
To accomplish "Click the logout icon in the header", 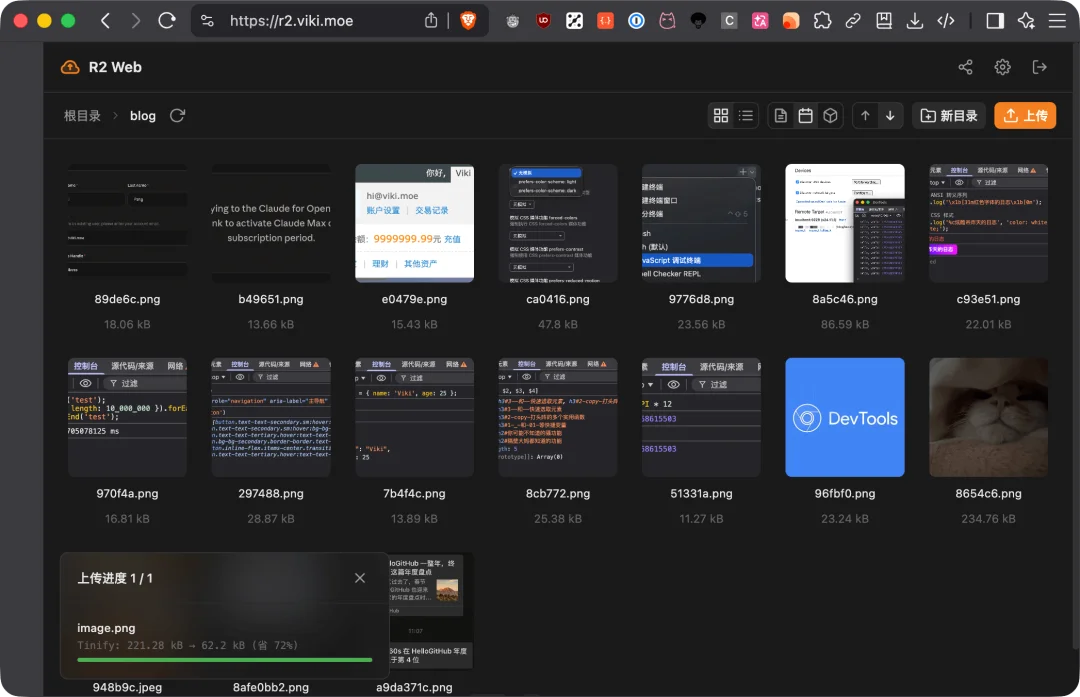I will tap(1040, 67).
